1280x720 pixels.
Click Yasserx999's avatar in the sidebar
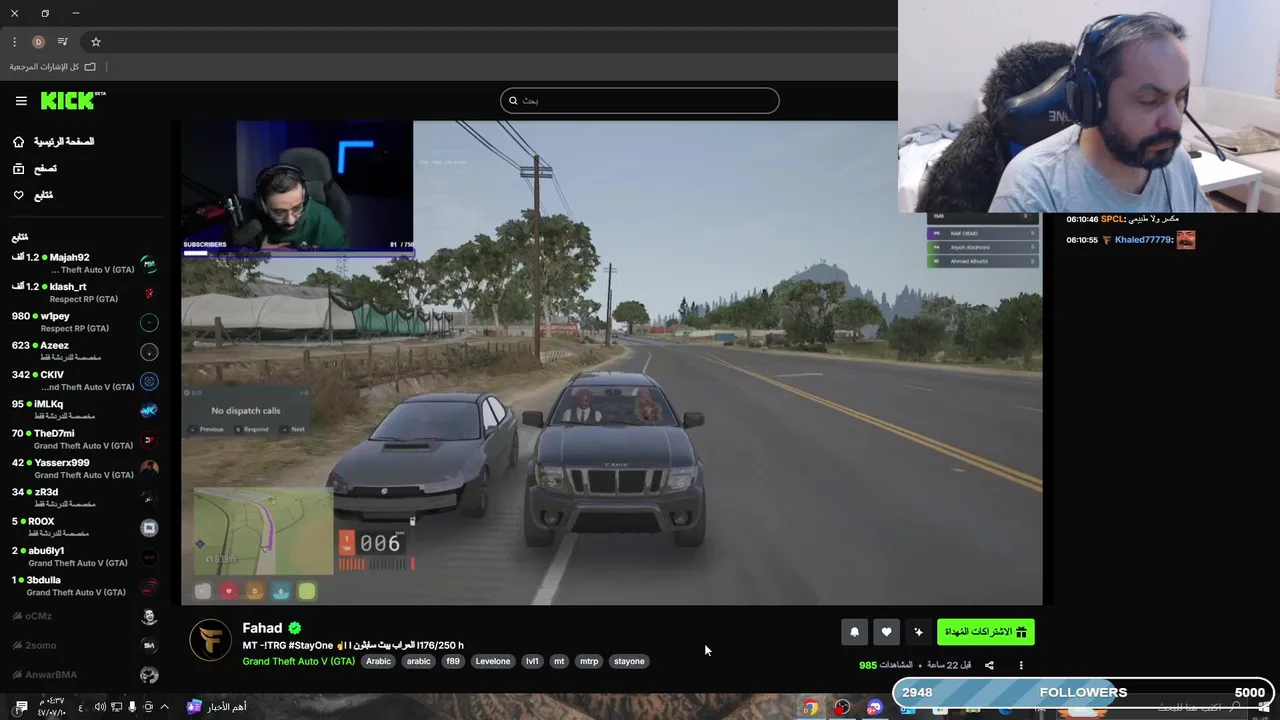[x=149, y=469]
